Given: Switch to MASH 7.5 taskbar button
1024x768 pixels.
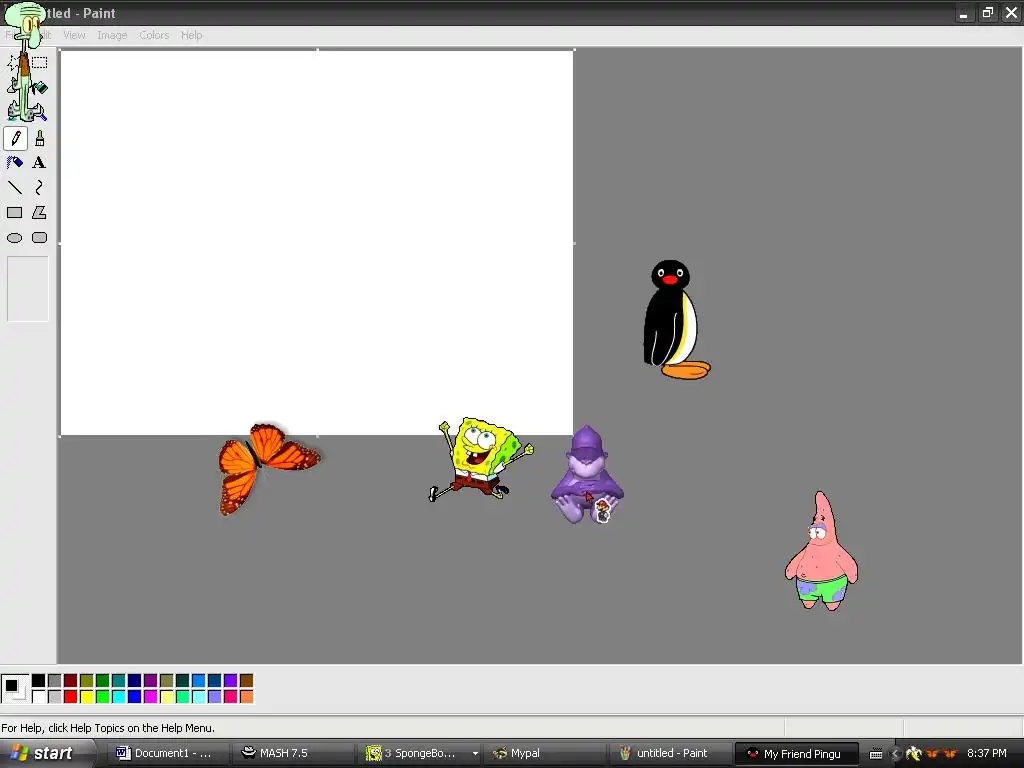Looking at the screenshot, I should (292, 754).
